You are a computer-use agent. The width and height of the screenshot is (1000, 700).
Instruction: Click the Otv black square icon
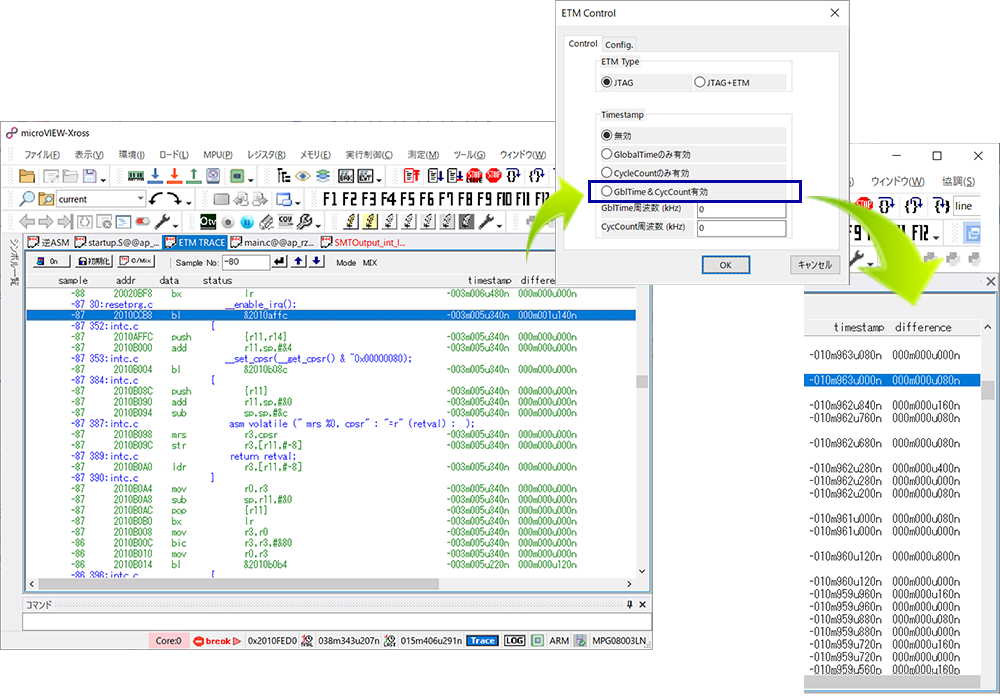tap(208, 222)
